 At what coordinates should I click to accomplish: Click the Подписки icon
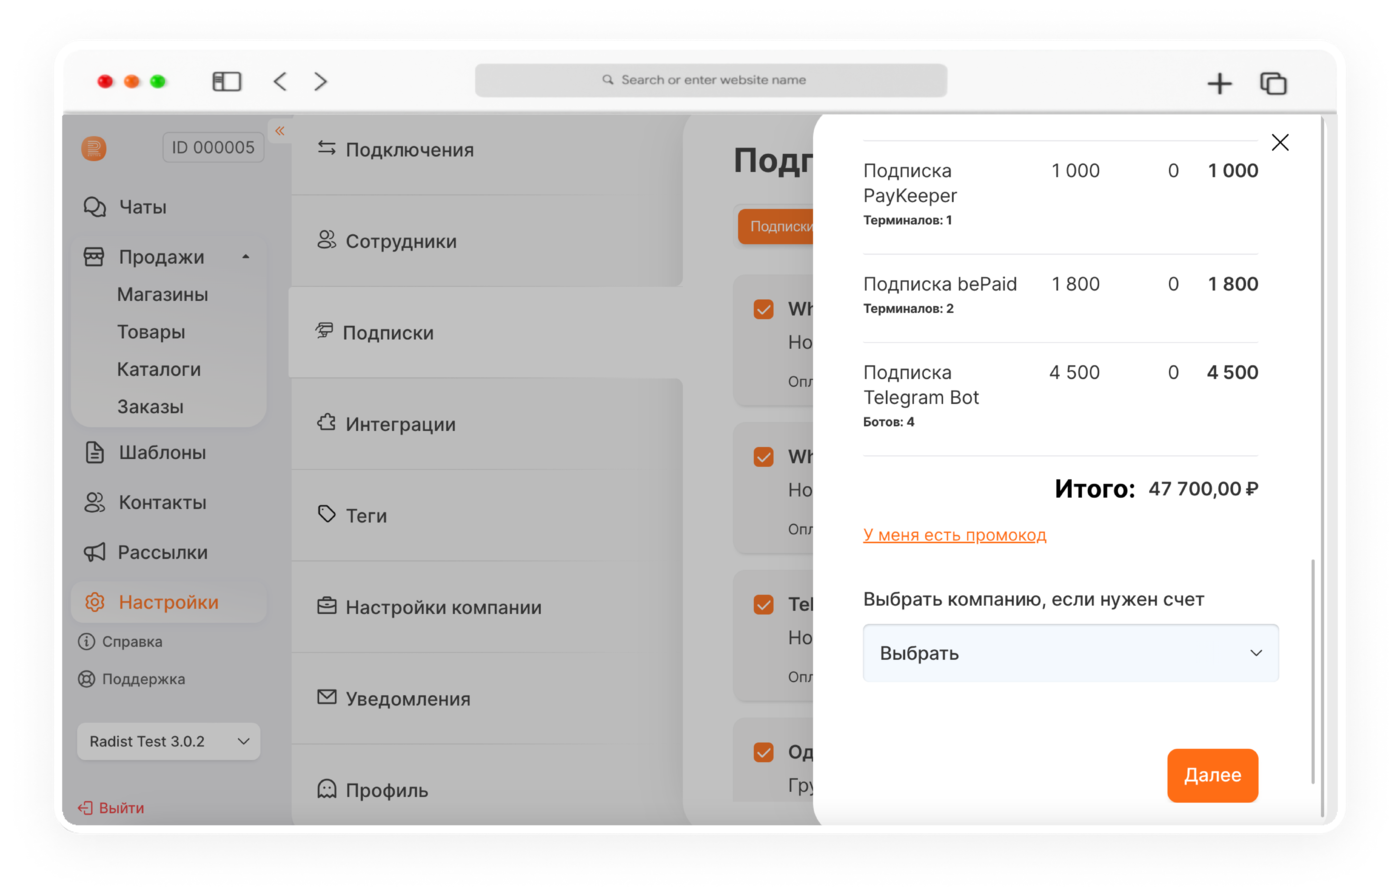click(x=324, y=331)
